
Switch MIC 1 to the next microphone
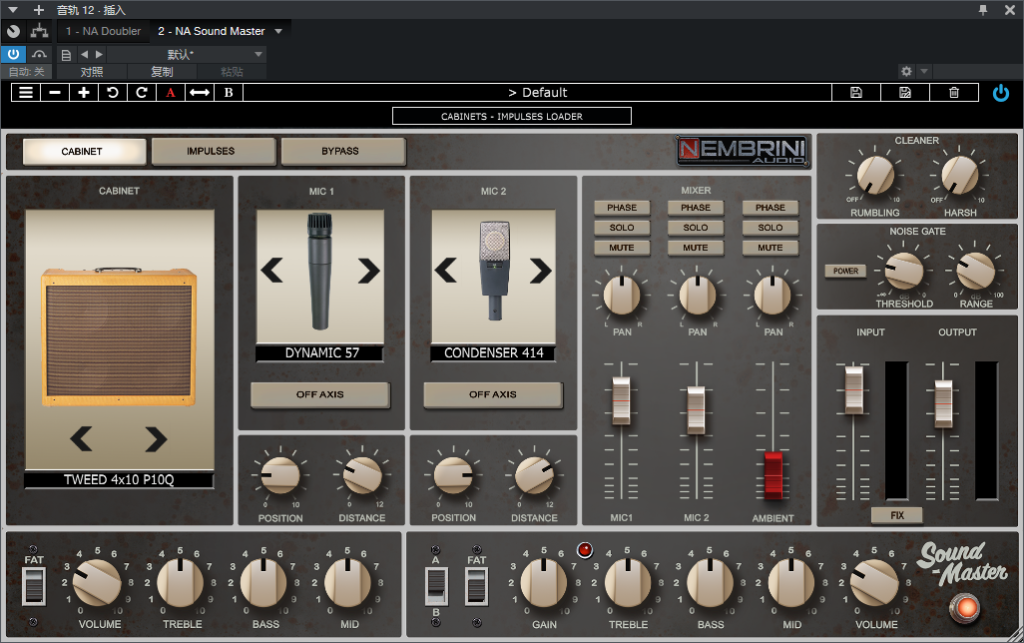tap(368, 270)
